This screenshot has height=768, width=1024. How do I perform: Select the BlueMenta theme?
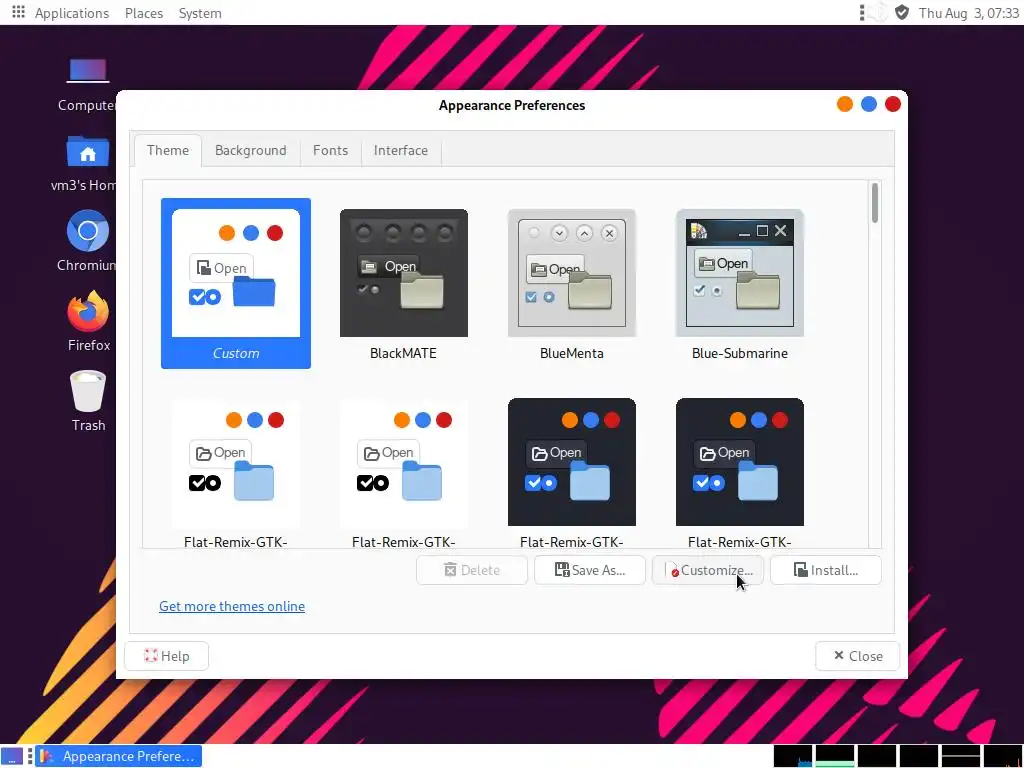pyautogui.click(x=571, y=283)
